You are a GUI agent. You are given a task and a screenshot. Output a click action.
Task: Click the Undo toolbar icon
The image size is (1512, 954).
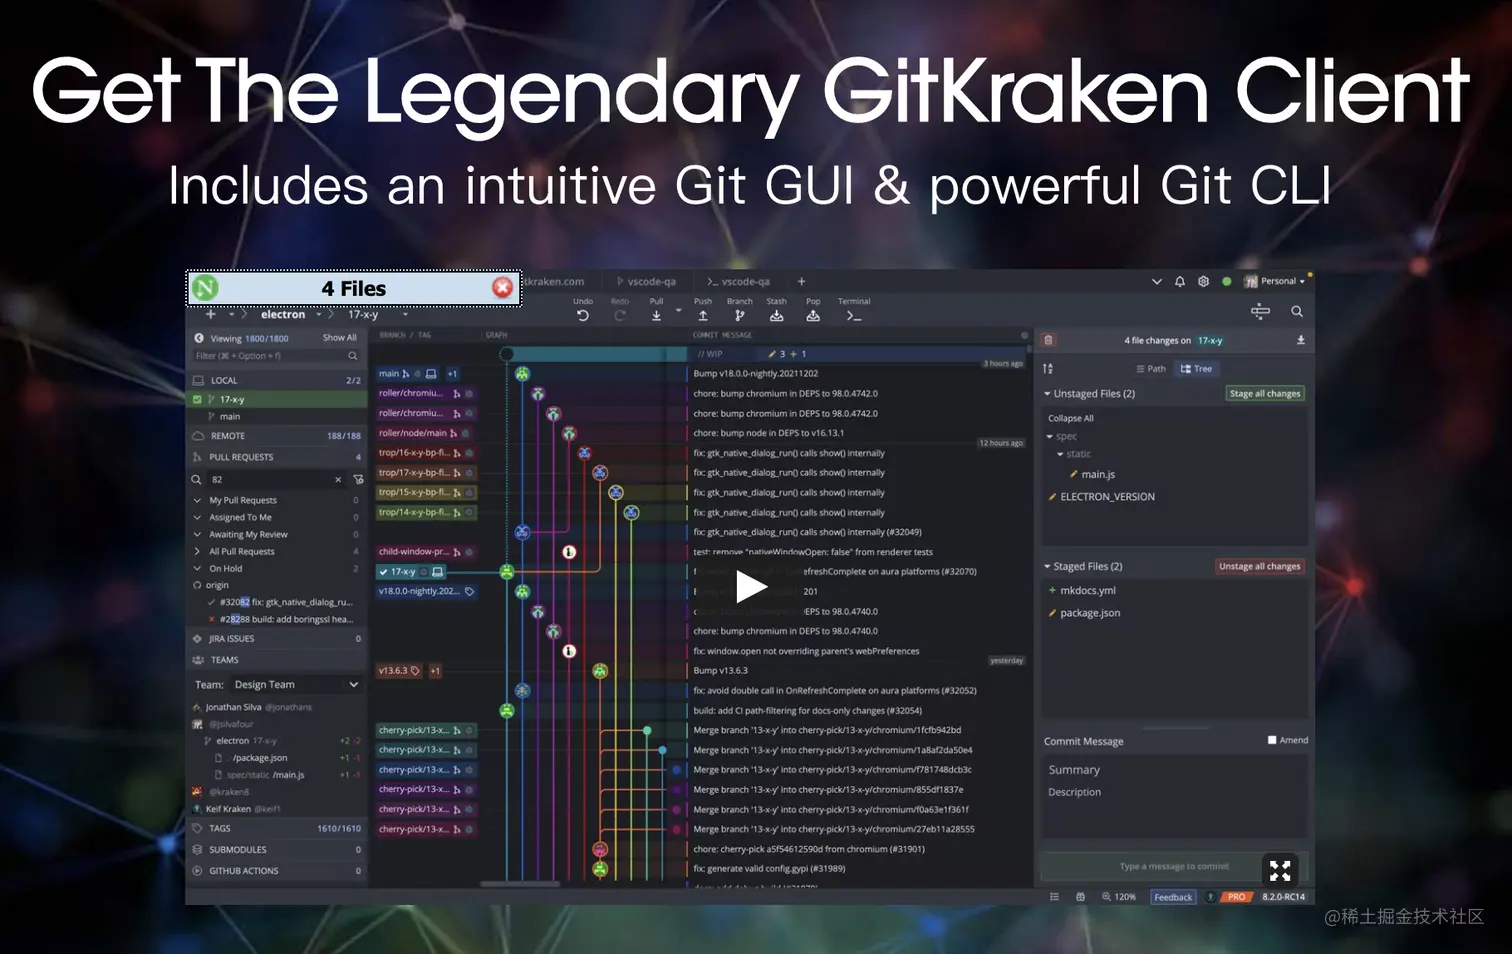point(583,315)
